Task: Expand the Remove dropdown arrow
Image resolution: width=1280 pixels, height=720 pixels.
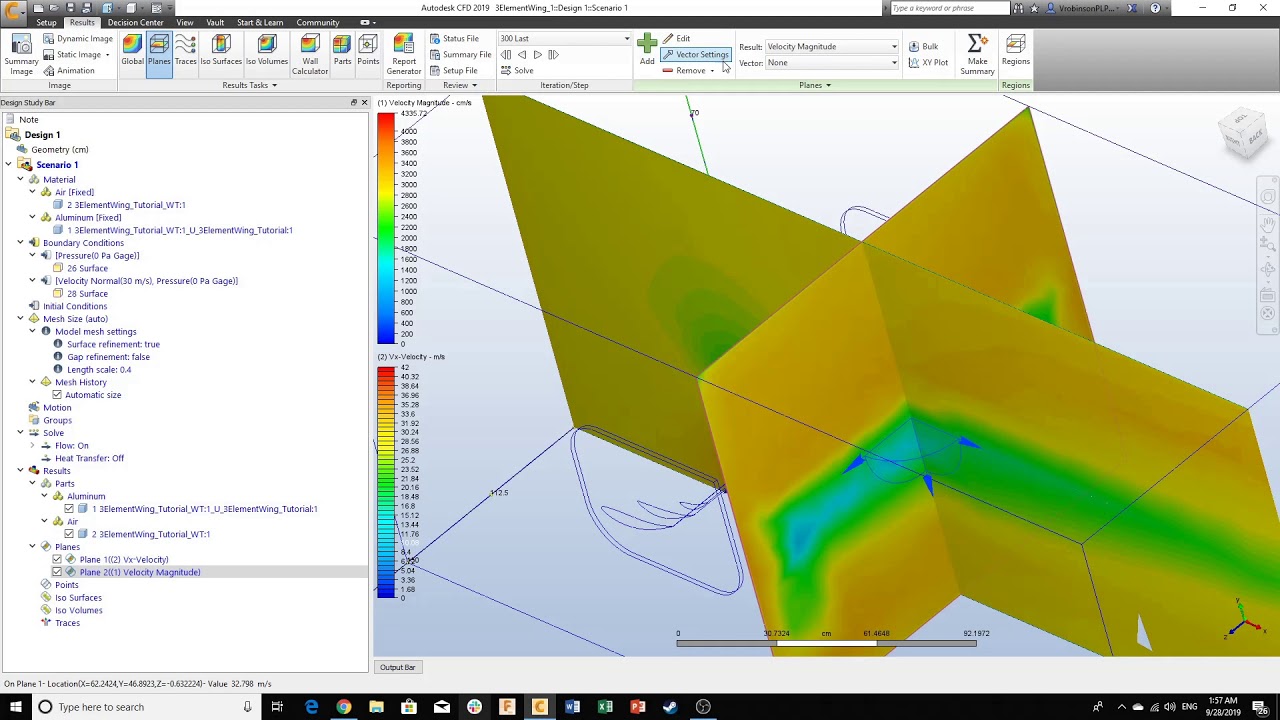Action: click(x=712, y=71)
